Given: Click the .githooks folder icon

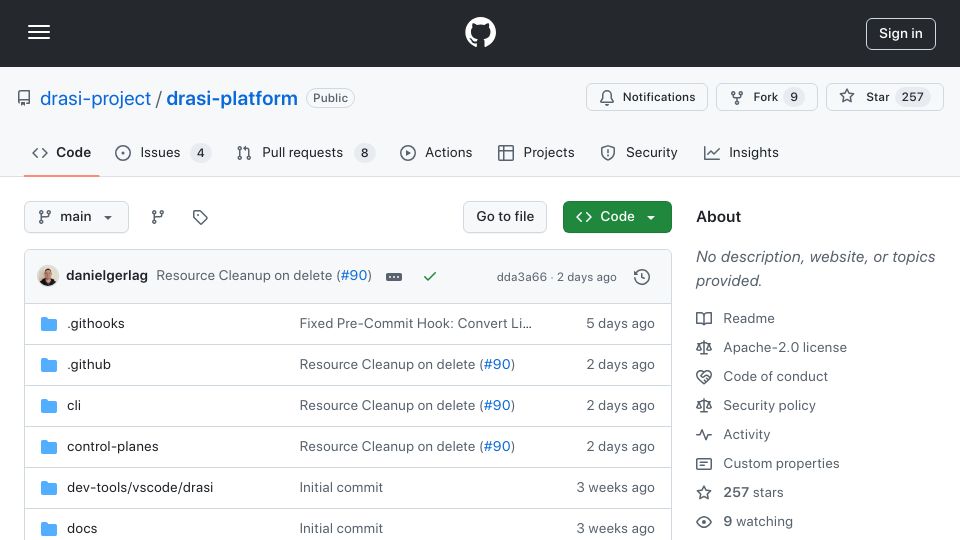Looking at the screenshot, I should tap(49, 324).
